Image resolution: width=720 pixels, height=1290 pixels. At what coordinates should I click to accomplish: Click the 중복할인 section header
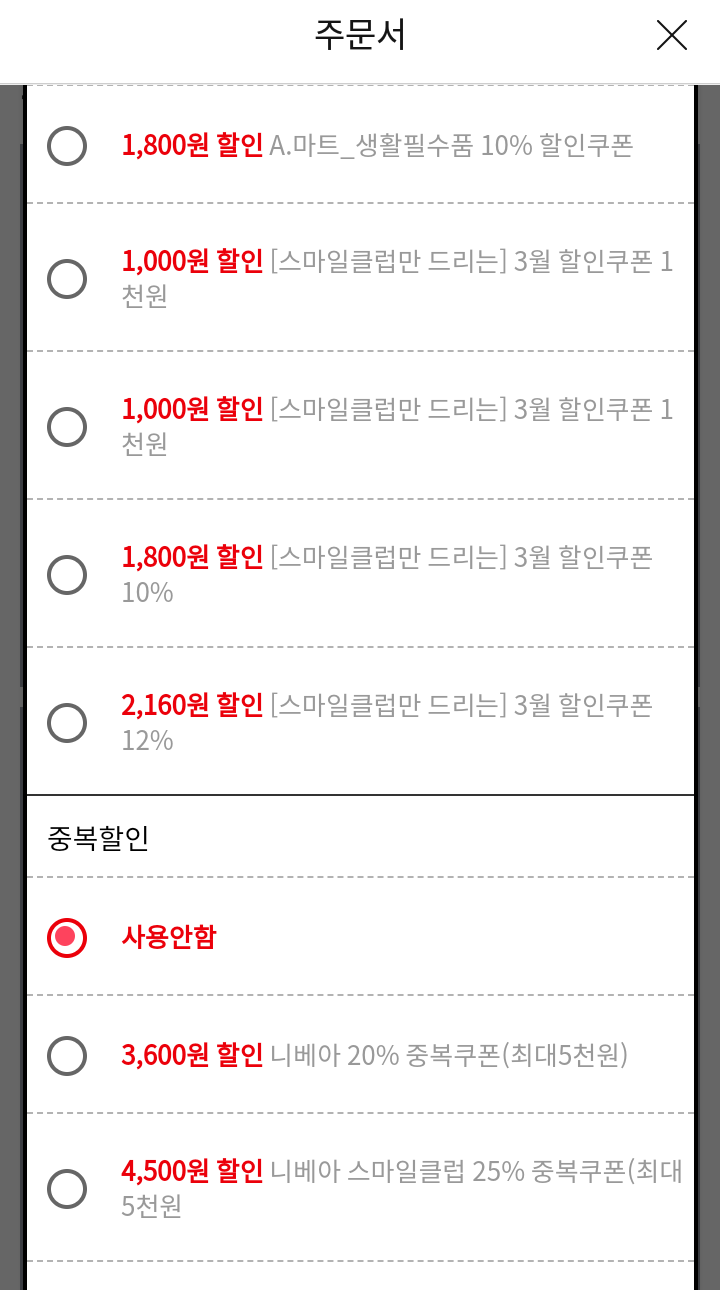click(x=98, y=838)
